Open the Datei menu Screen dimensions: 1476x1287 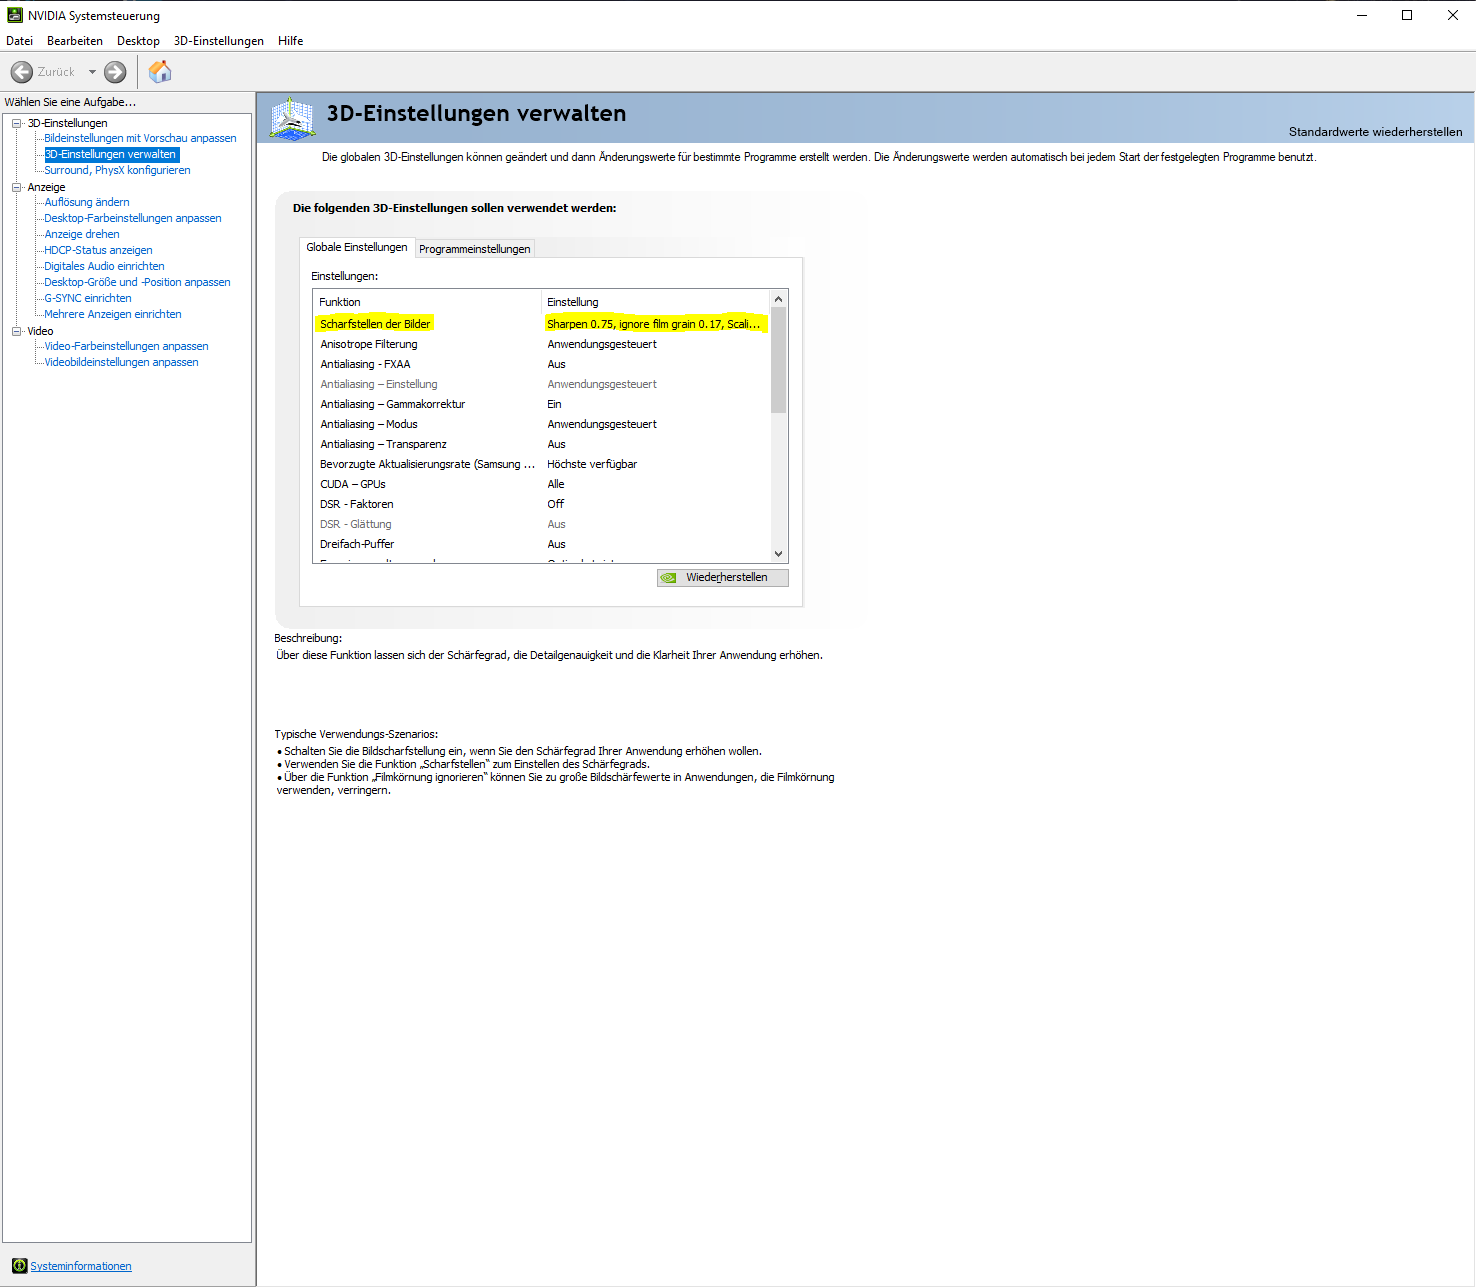tap(19, 41)
